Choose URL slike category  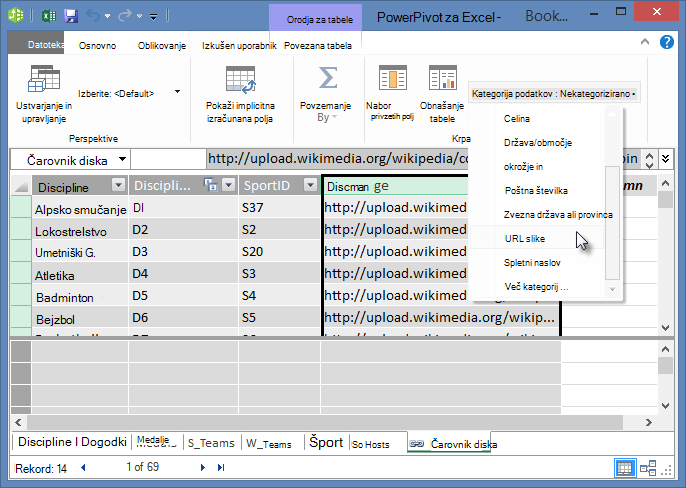click(x=538, y=239)
